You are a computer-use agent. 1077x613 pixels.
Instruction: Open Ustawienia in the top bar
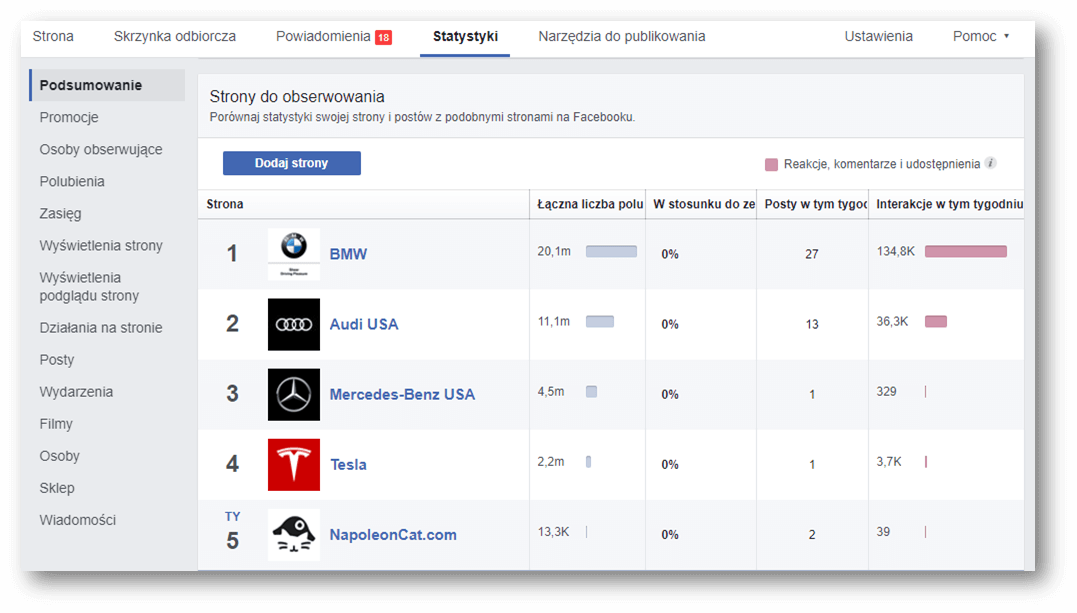click(878, 36)
